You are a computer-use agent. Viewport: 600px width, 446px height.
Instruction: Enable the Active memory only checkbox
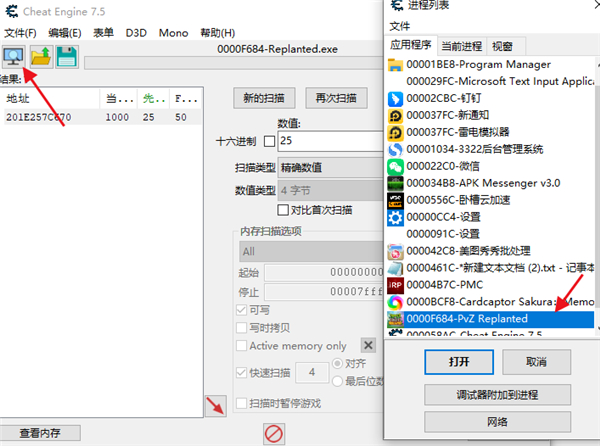pyautogui.click(x=241, y=346)
